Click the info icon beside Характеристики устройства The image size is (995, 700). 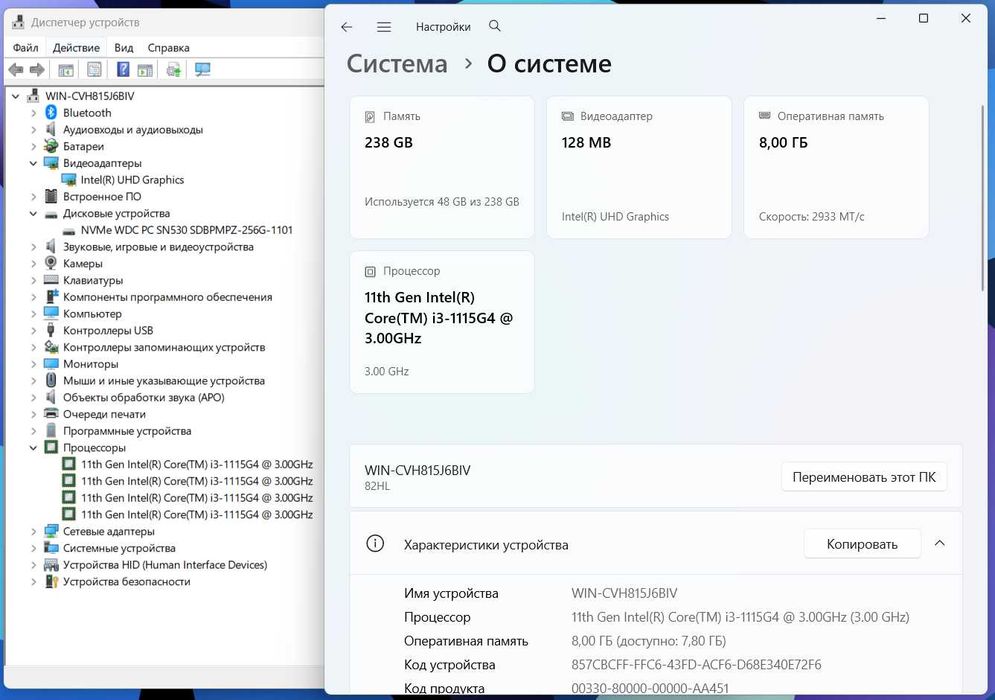coord(375,544)
